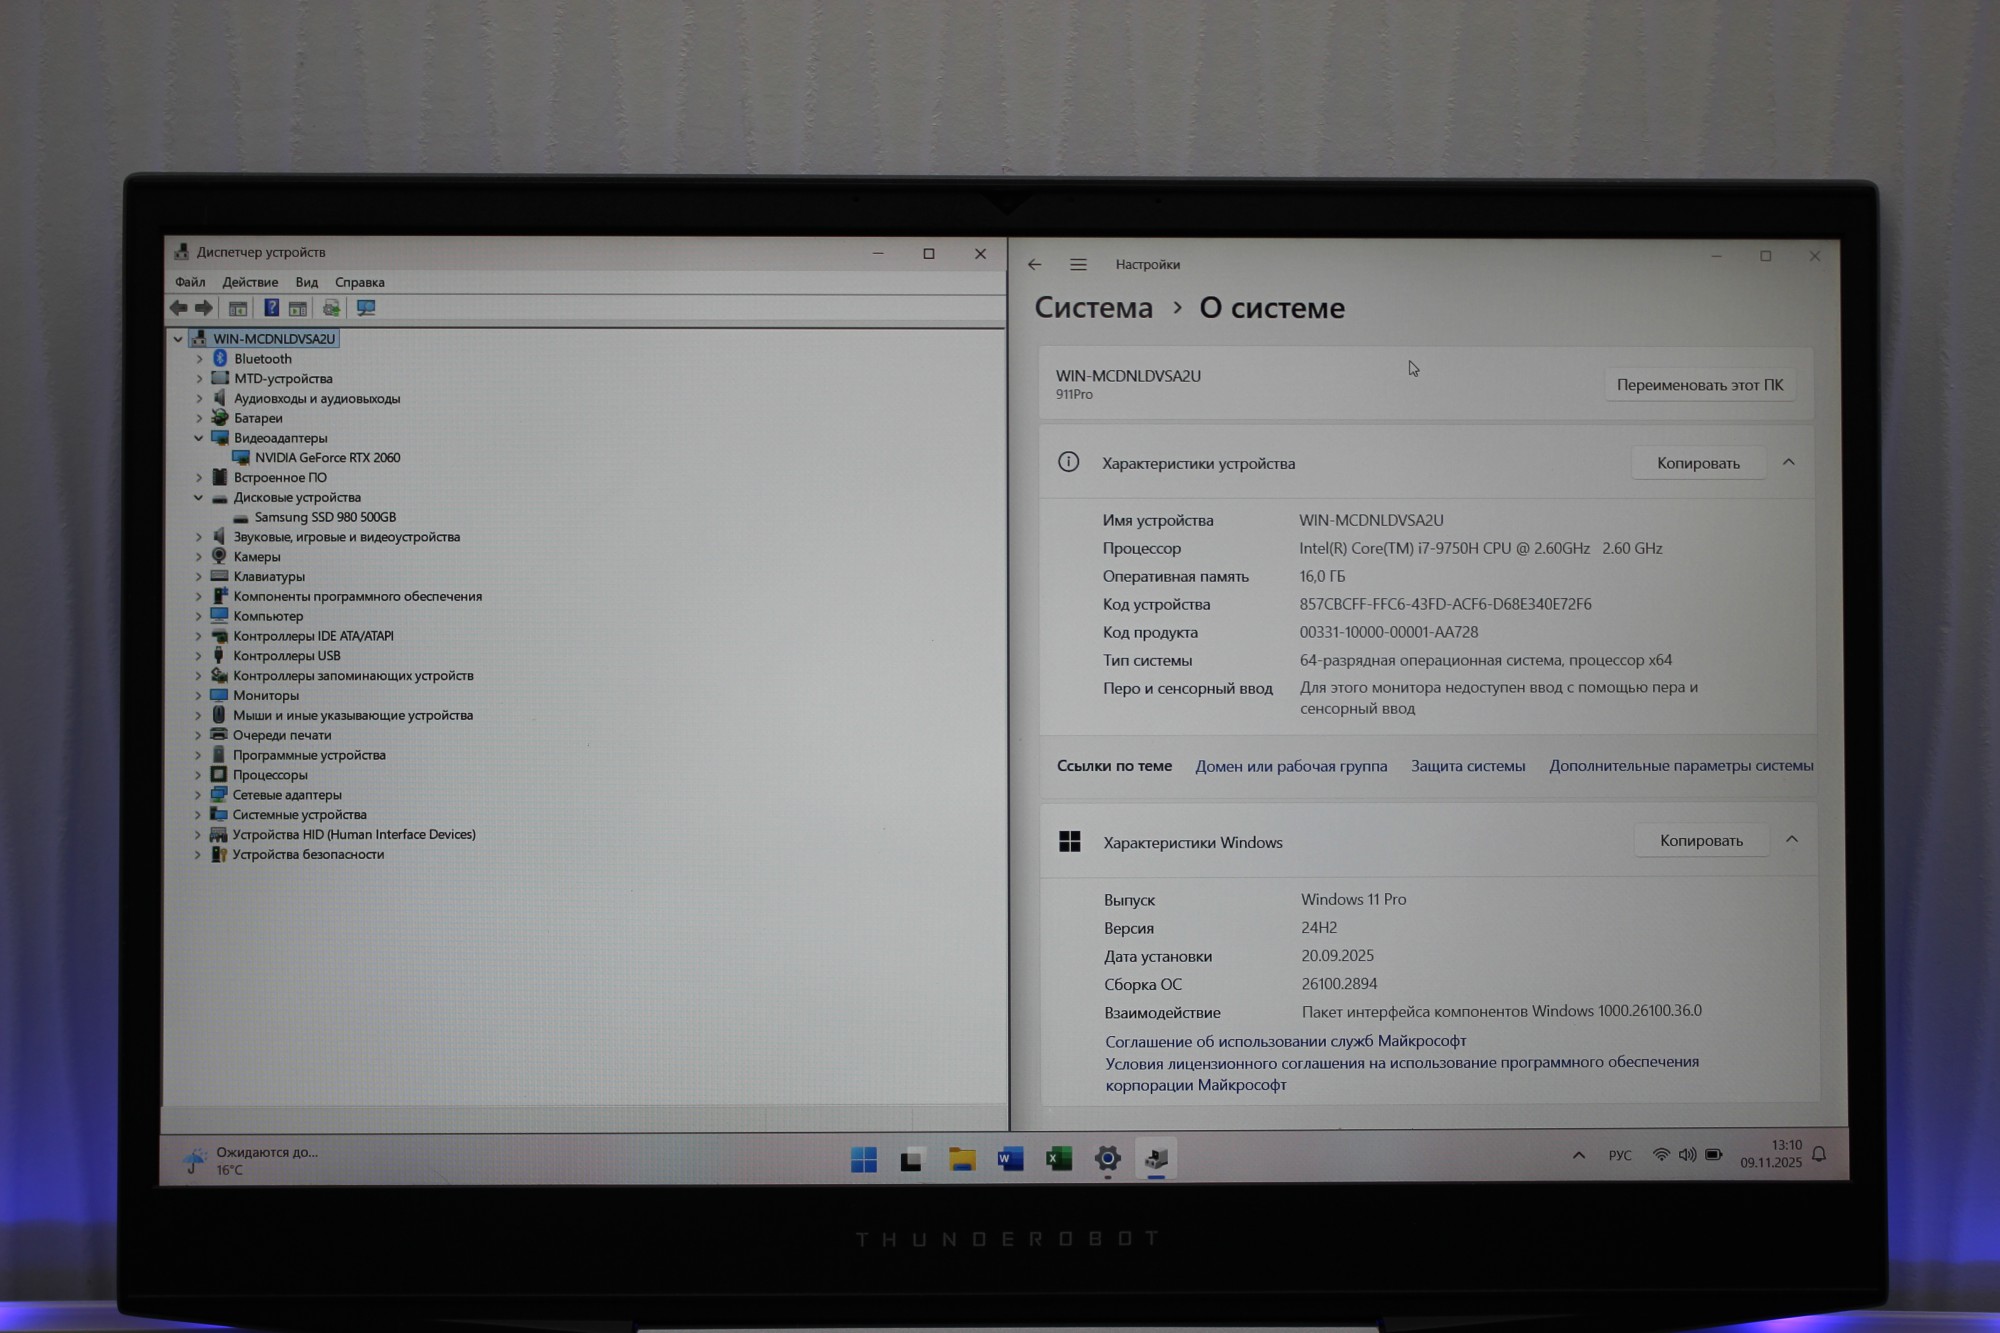Click the Переименовать этот ПК button
Viewport: 2000px width, 1333px height.
(x=1699, y=385)
